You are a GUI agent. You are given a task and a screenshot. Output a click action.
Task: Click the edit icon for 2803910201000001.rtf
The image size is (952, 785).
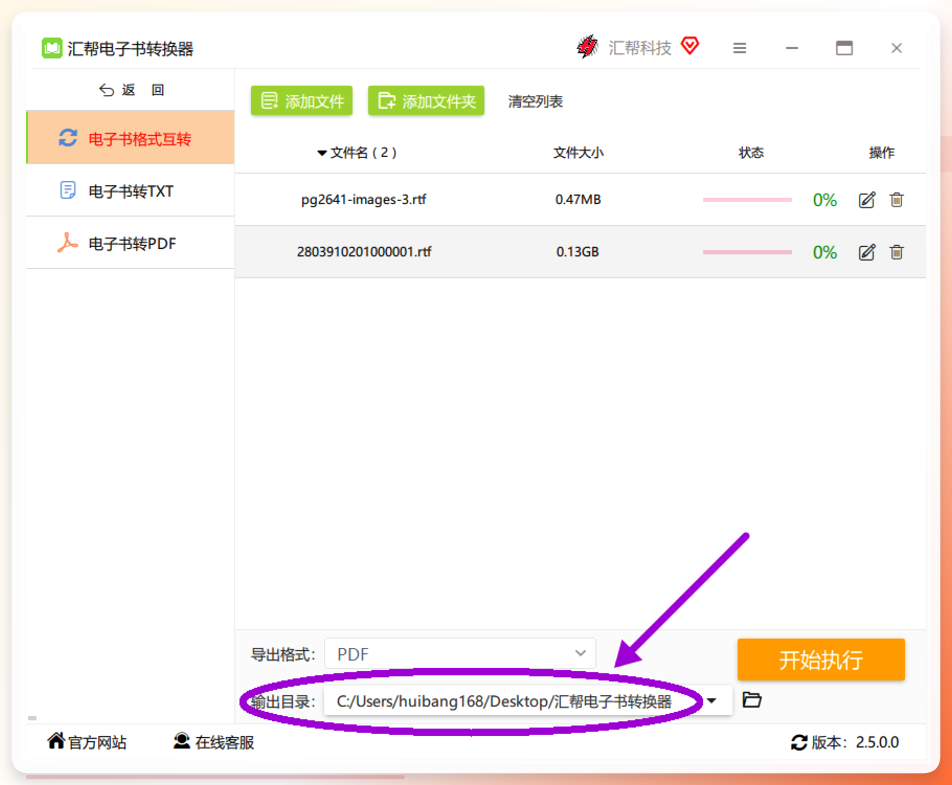[866, 252]
